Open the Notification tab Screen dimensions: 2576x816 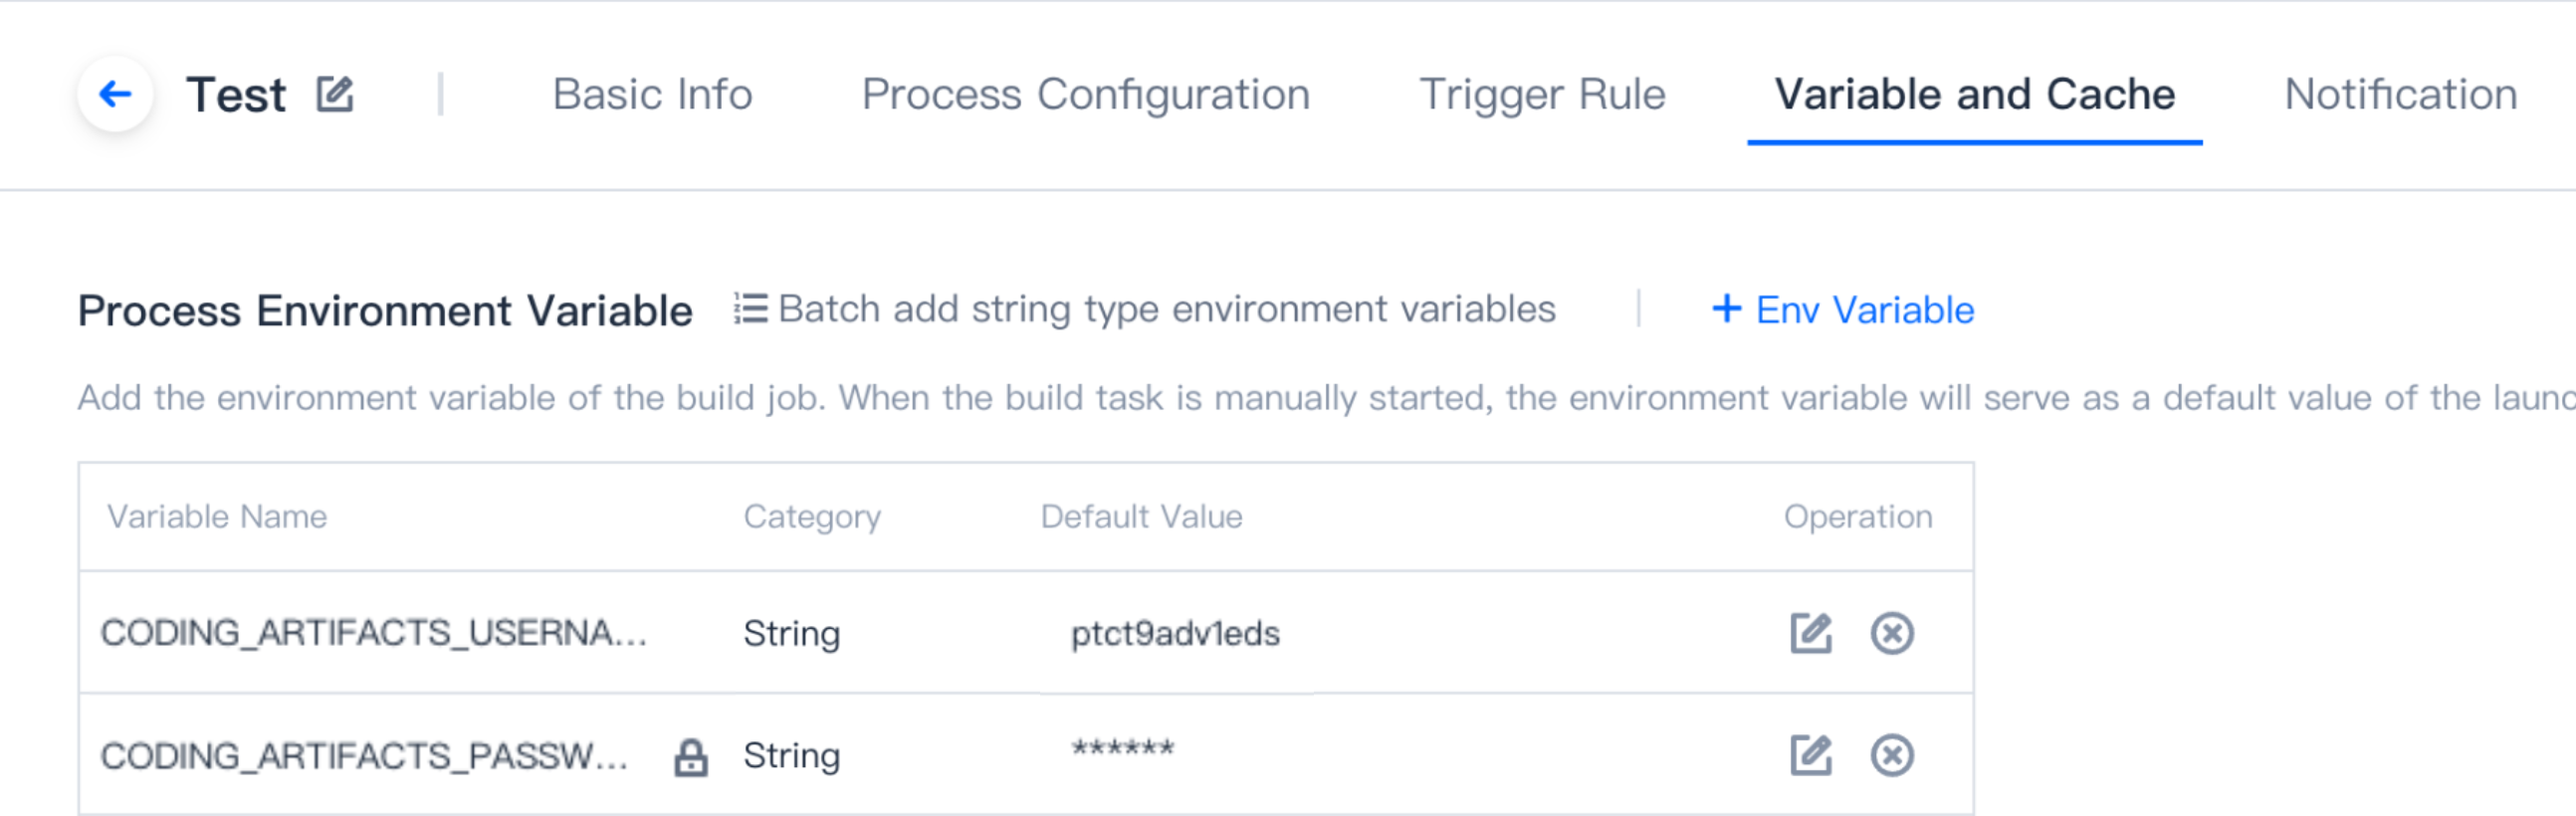(2401, 95)
